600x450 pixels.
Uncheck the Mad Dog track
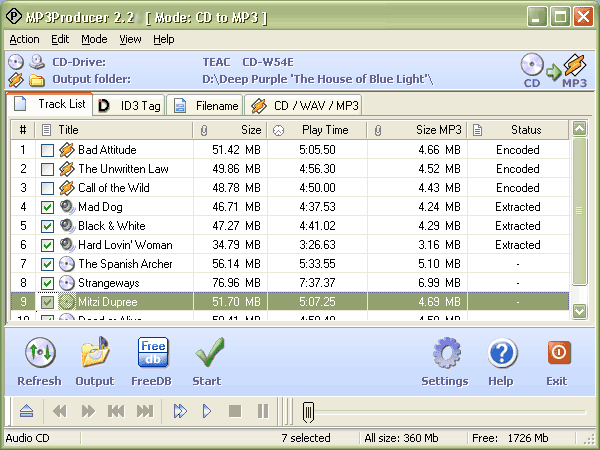[47, 207]
